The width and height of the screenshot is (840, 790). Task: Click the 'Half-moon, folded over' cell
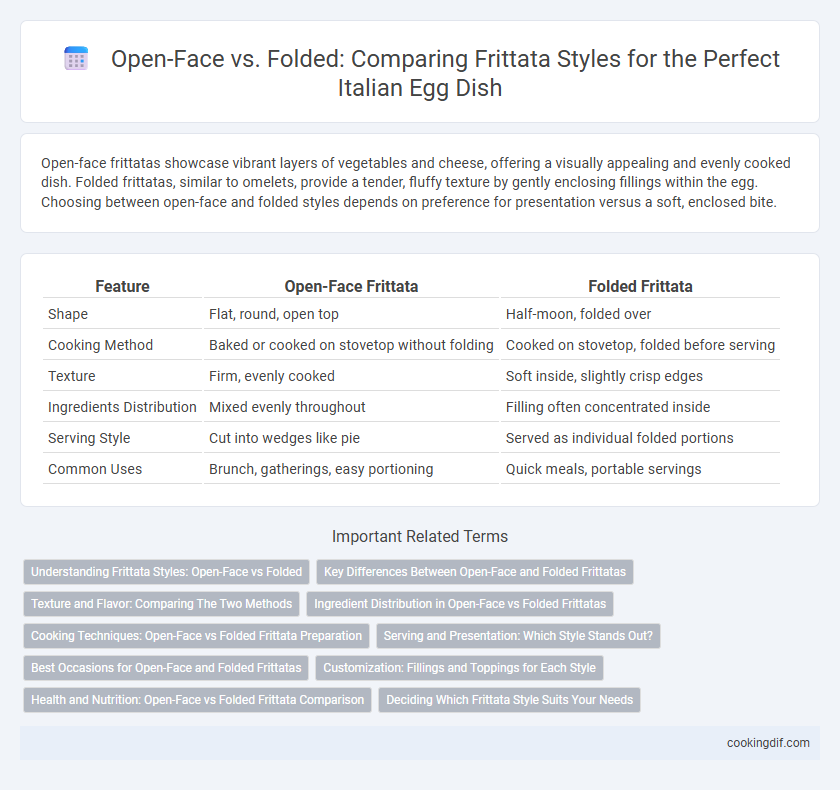(x=640, y=314)
